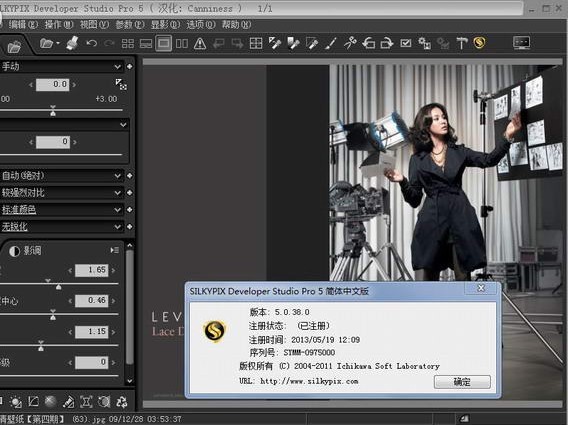Toggle side-by-side compare view
Screen dimensions: 568x425
coord(181,43)
